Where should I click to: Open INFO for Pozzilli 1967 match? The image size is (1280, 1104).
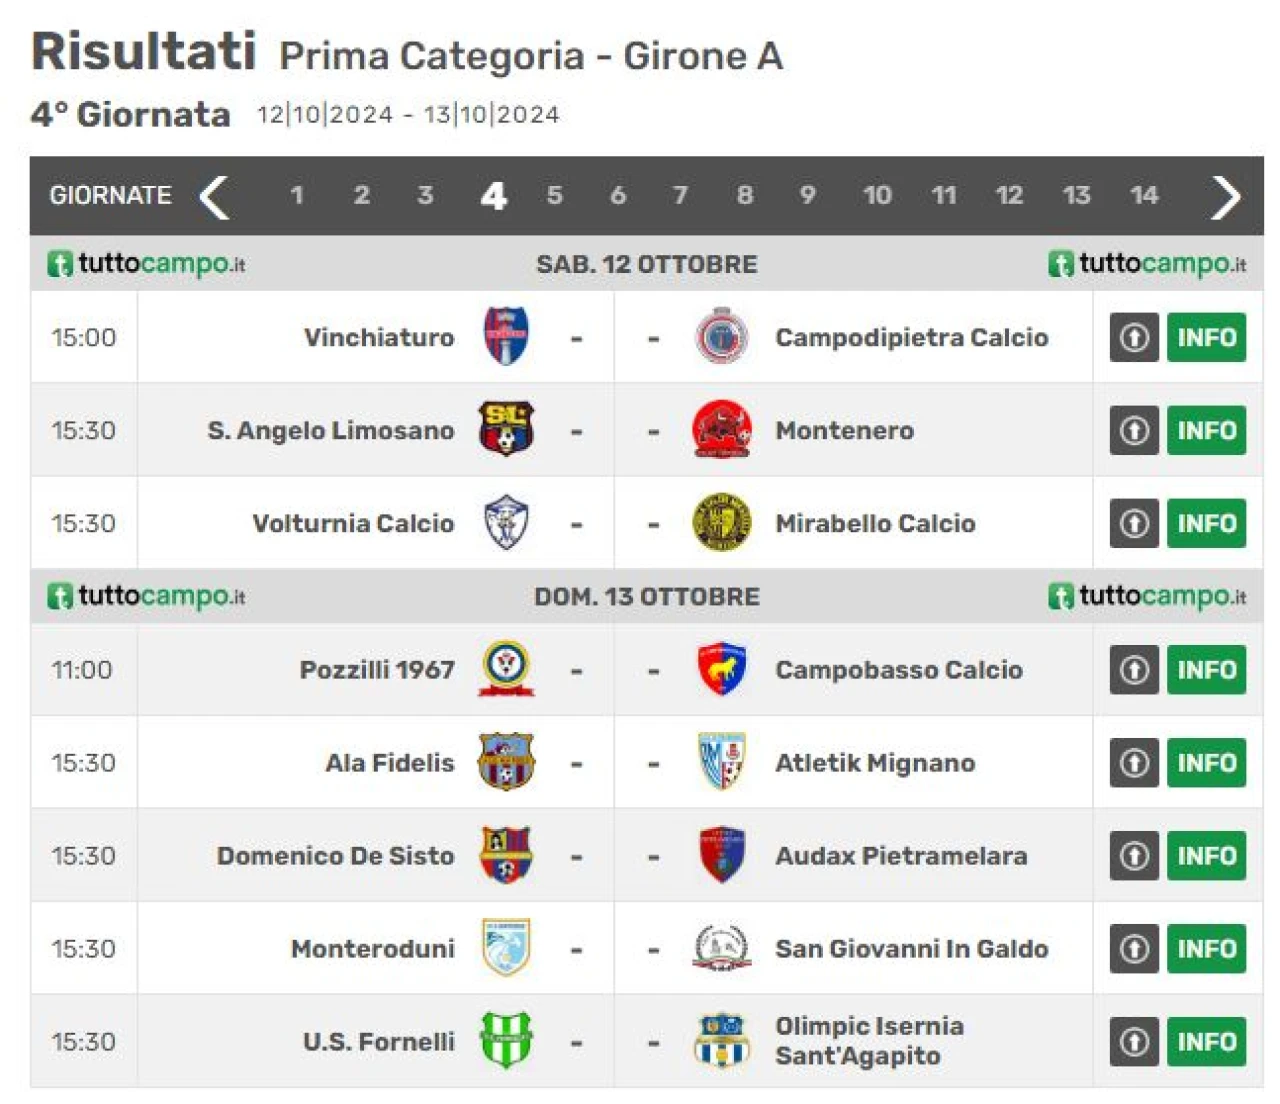[x=1207, y=670]
